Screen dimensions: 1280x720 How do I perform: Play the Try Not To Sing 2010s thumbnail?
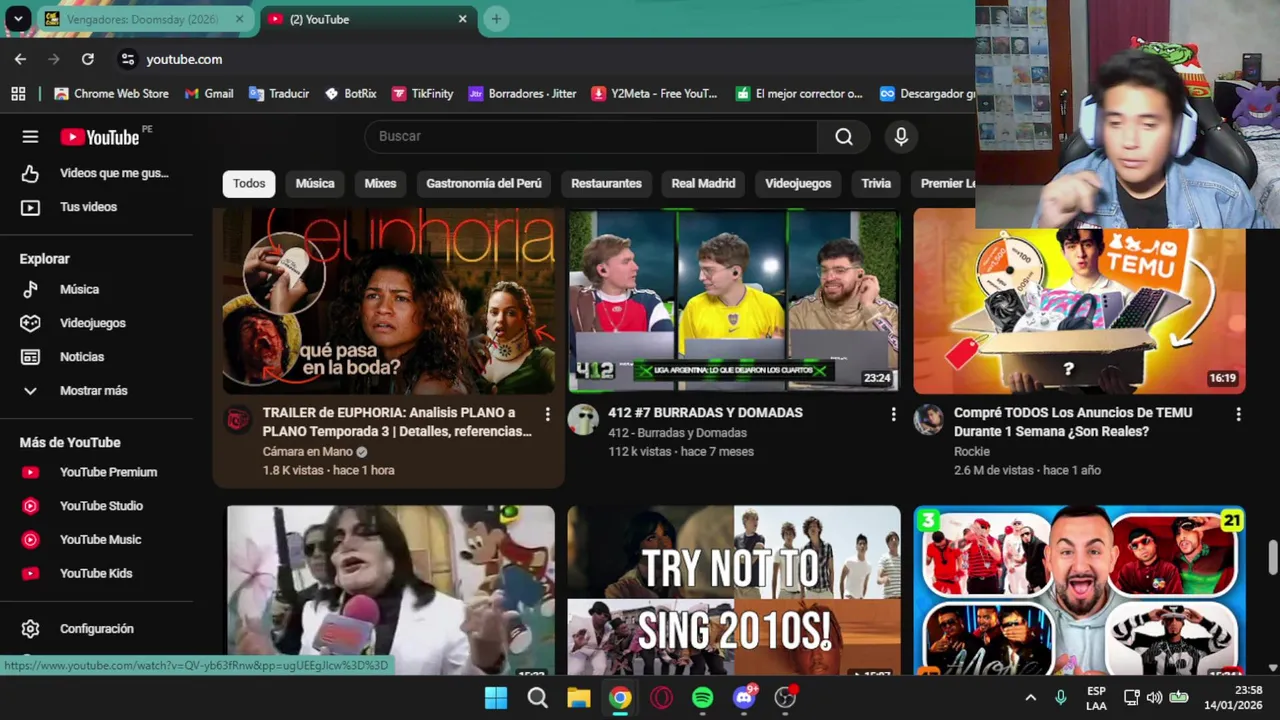tap(734, 591)
